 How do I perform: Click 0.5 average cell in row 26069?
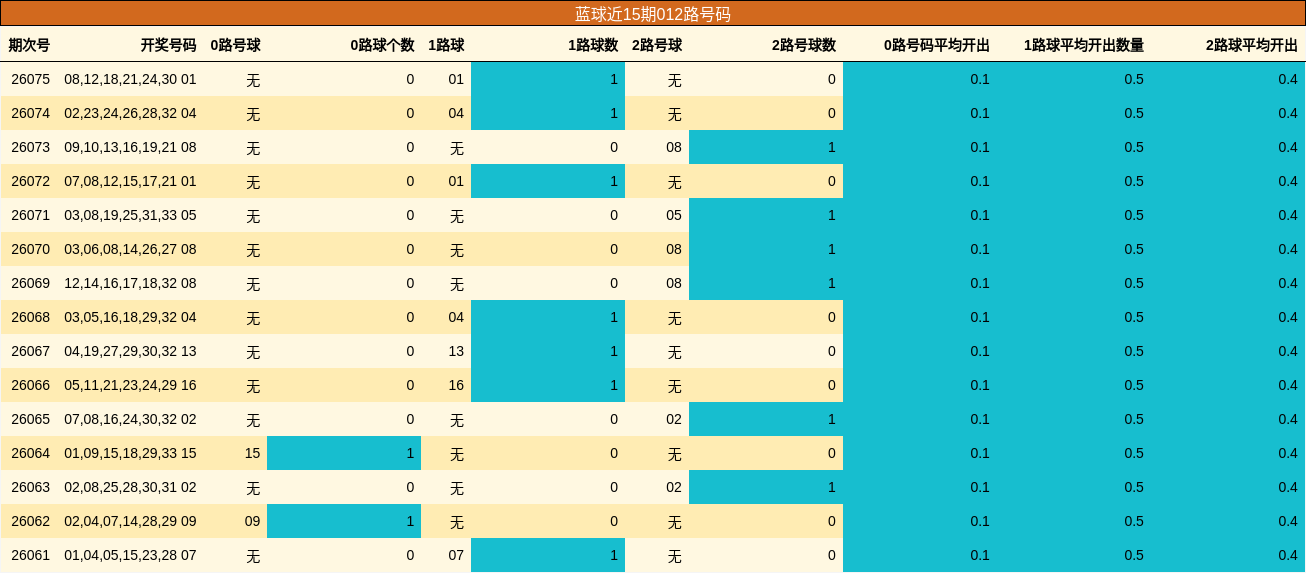1074,283
